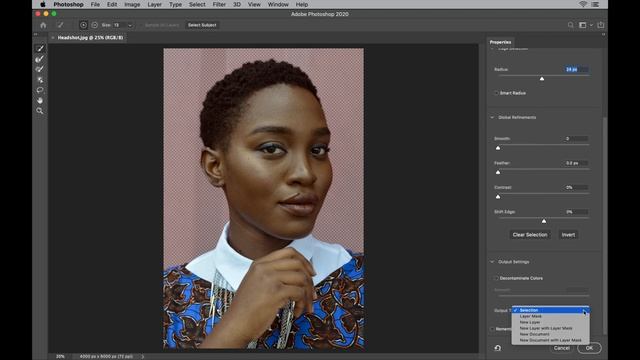Open the workspace layout switcher icon
This screenshot has height=360, width=640.
582,25
